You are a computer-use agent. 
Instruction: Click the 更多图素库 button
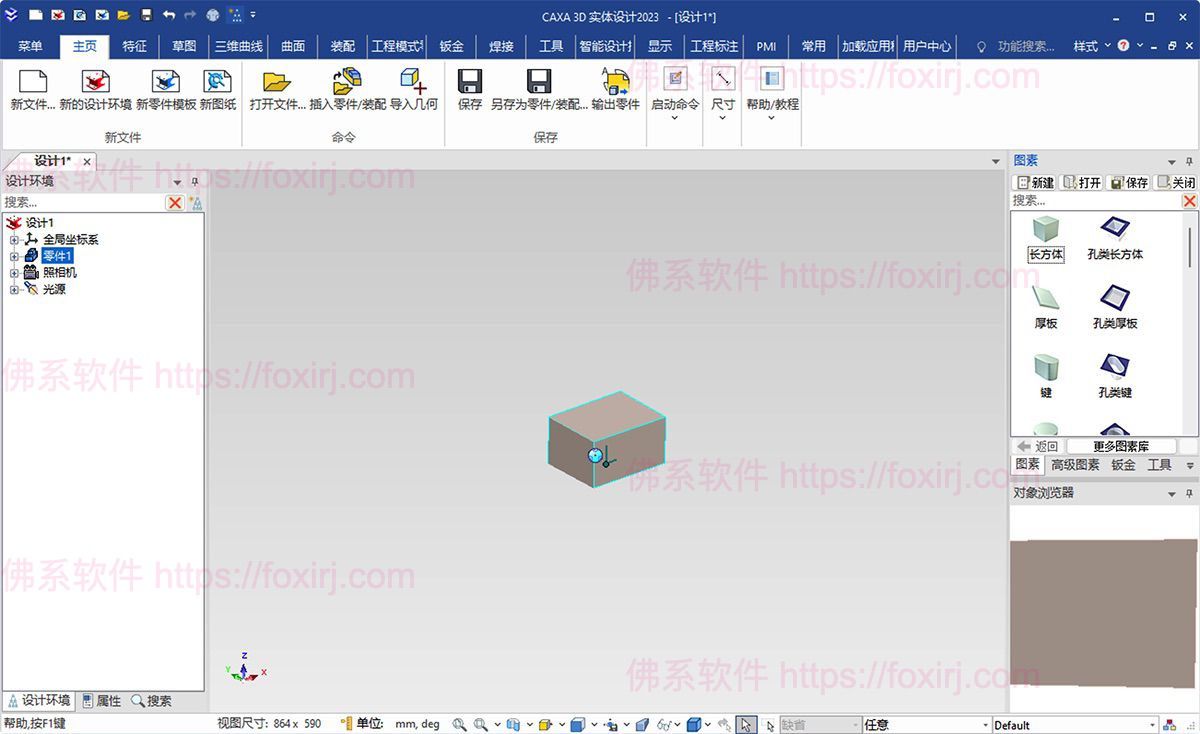[1122, 445]
